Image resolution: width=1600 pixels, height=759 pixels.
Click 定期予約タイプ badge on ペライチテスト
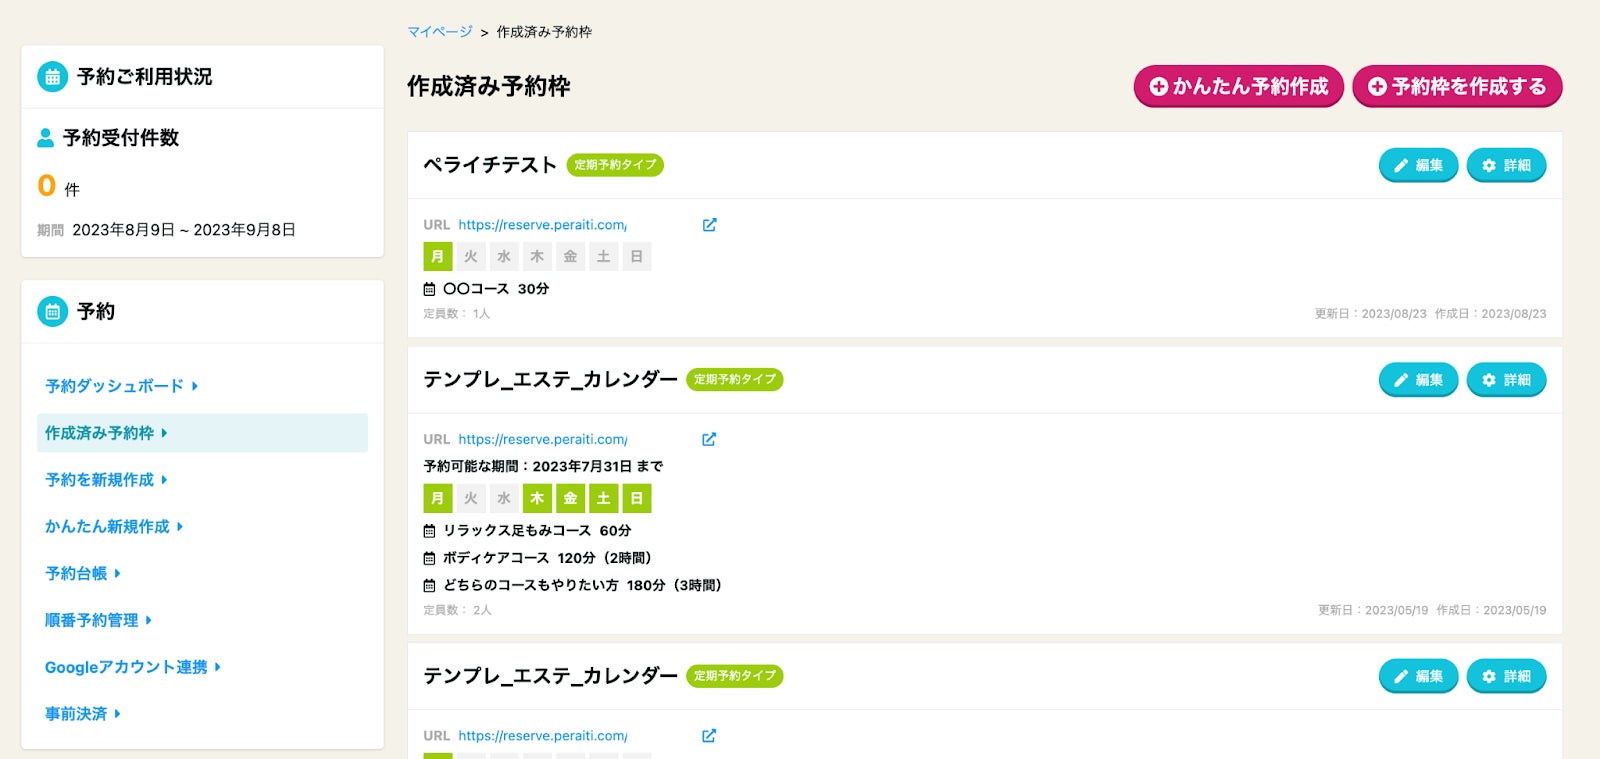(615, 165)
